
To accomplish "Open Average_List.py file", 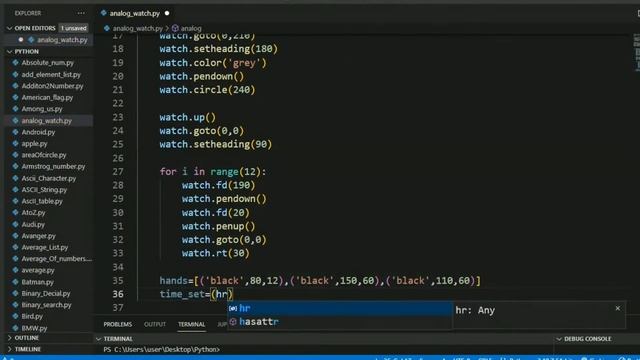I will click(x=44, y=247).
